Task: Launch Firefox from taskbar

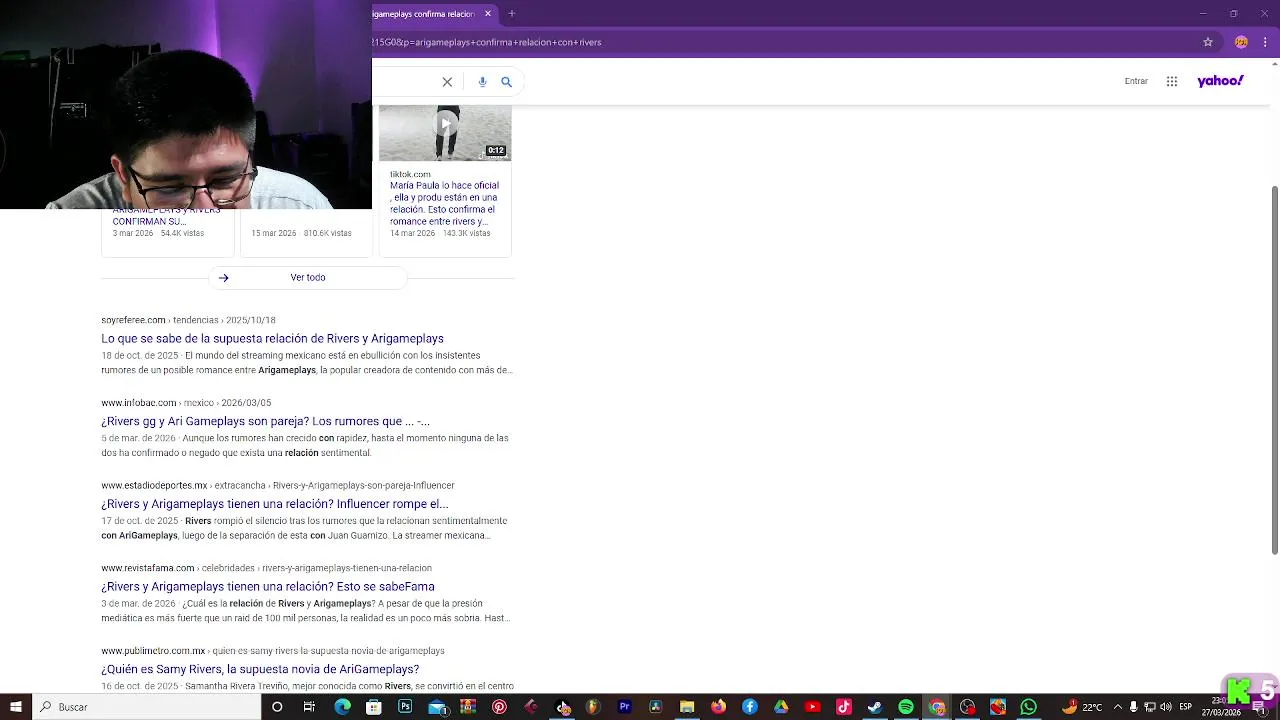Action: (718, 707)
